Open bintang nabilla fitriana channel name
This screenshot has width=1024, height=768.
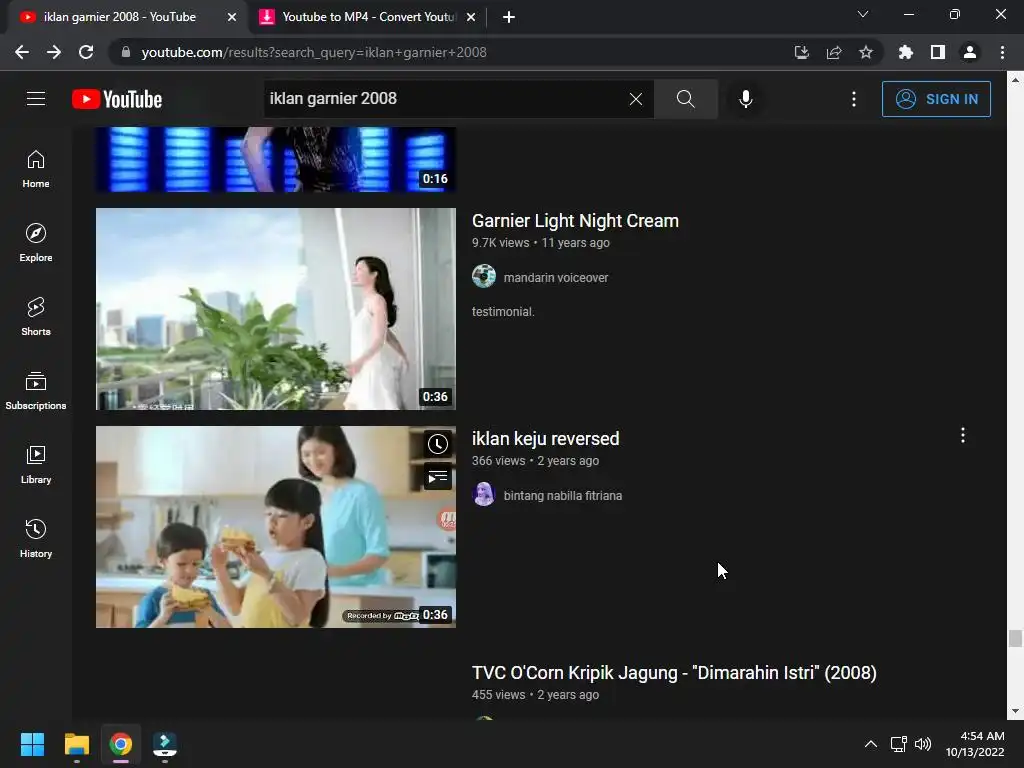pyautogui.click(x=563, y=496)
